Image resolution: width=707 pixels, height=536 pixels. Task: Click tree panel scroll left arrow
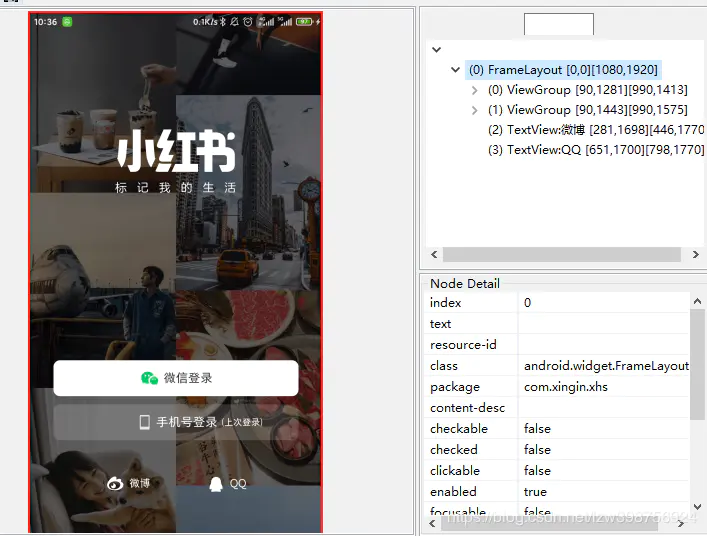click(x=434, y=255)
